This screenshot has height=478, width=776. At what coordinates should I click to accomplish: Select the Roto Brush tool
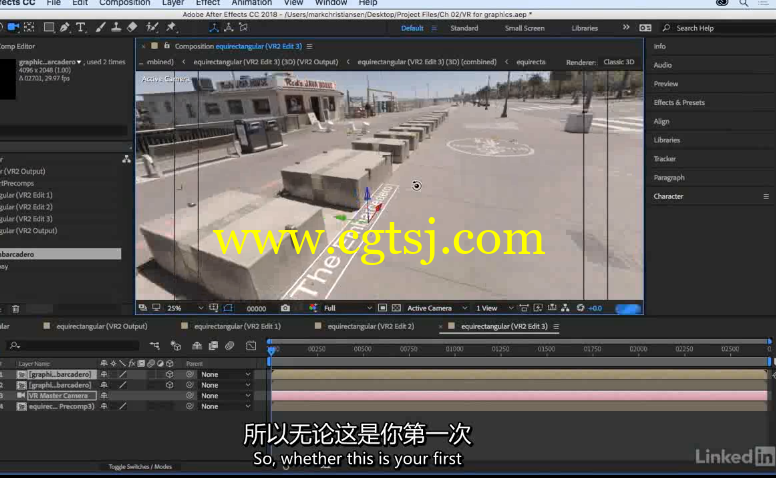pos(152,27)
